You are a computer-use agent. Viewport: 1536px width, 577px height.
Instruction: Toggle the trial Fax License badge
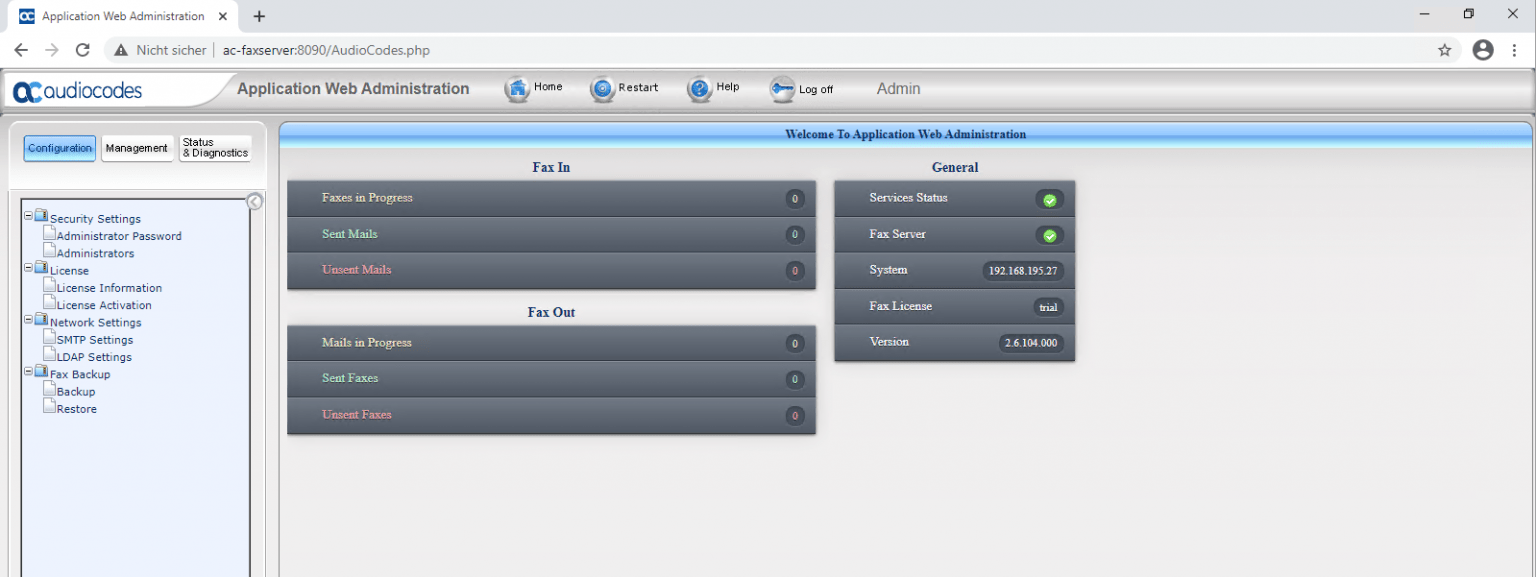(x=1047, y=307)
